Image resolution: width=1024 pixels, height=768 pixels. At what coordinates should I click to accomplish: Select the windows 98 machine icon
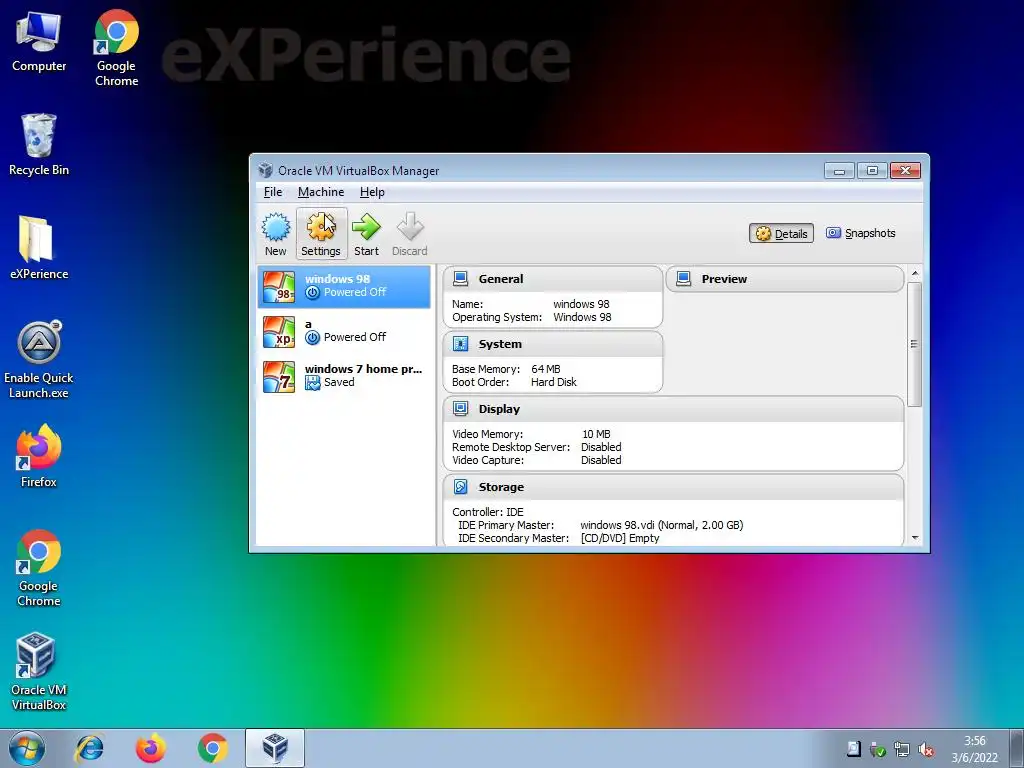pos(279,286)
